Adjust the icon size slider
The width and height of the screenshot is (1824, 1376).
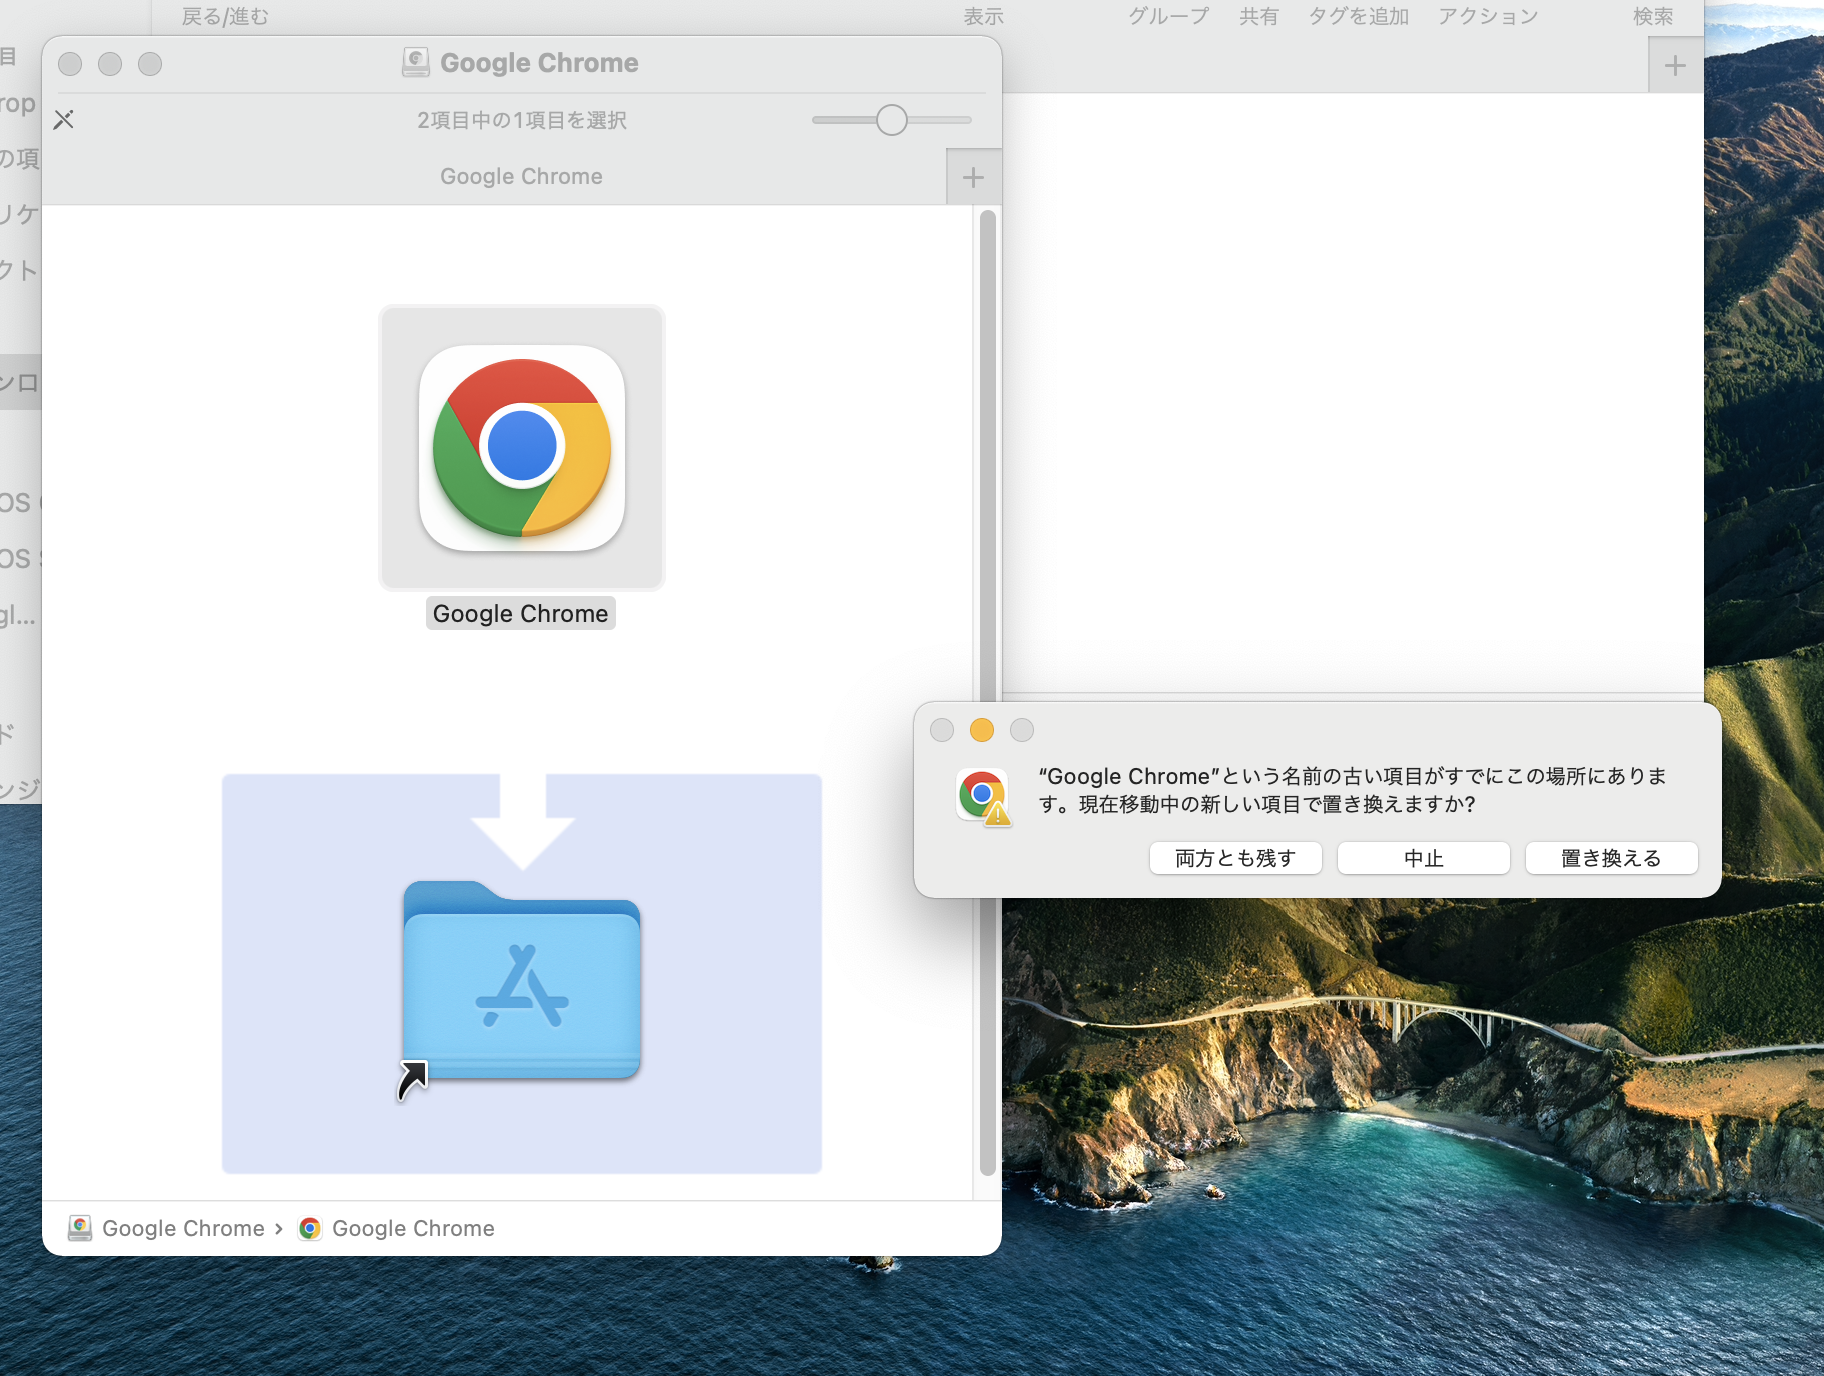click(891, 120)
